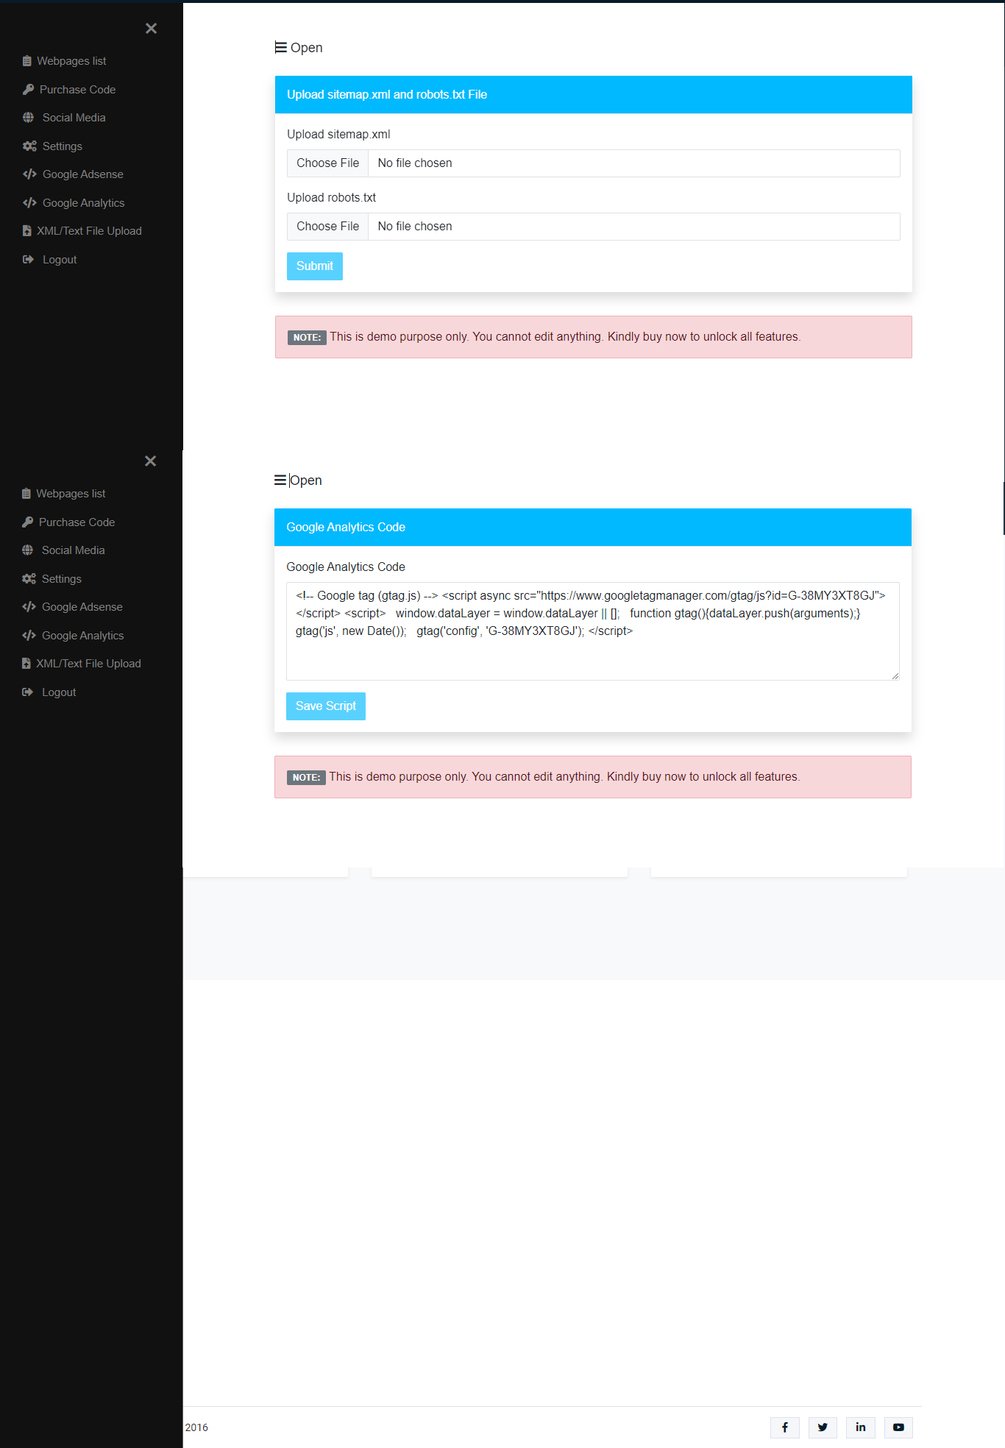This screenshot has height=1448, width=1005.
Task: Click code icon next to lower Google Analytics
Action: 28,635
